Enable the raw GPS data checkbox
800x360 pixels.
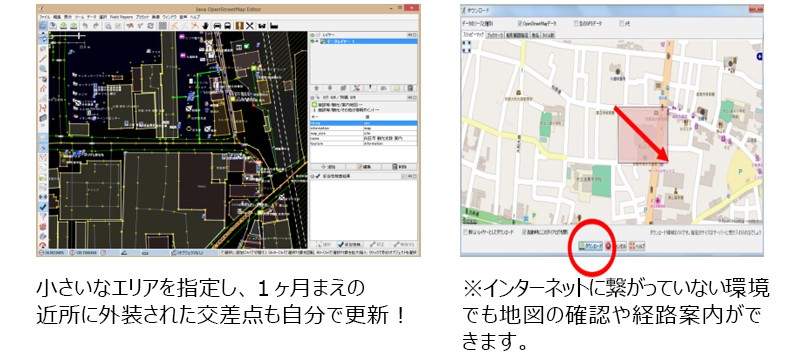click(576, 23)
